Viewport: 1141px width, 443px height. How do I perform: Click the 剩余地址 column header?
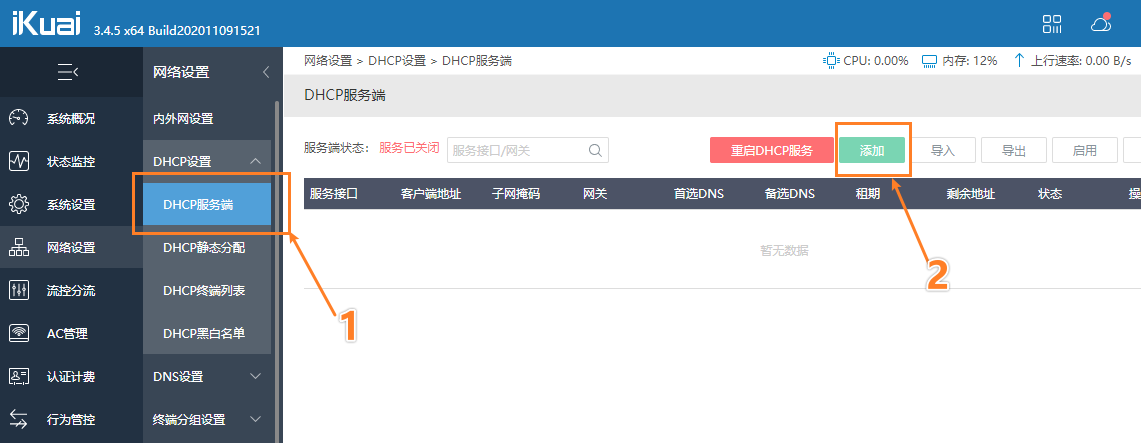(x=971, y=193)
